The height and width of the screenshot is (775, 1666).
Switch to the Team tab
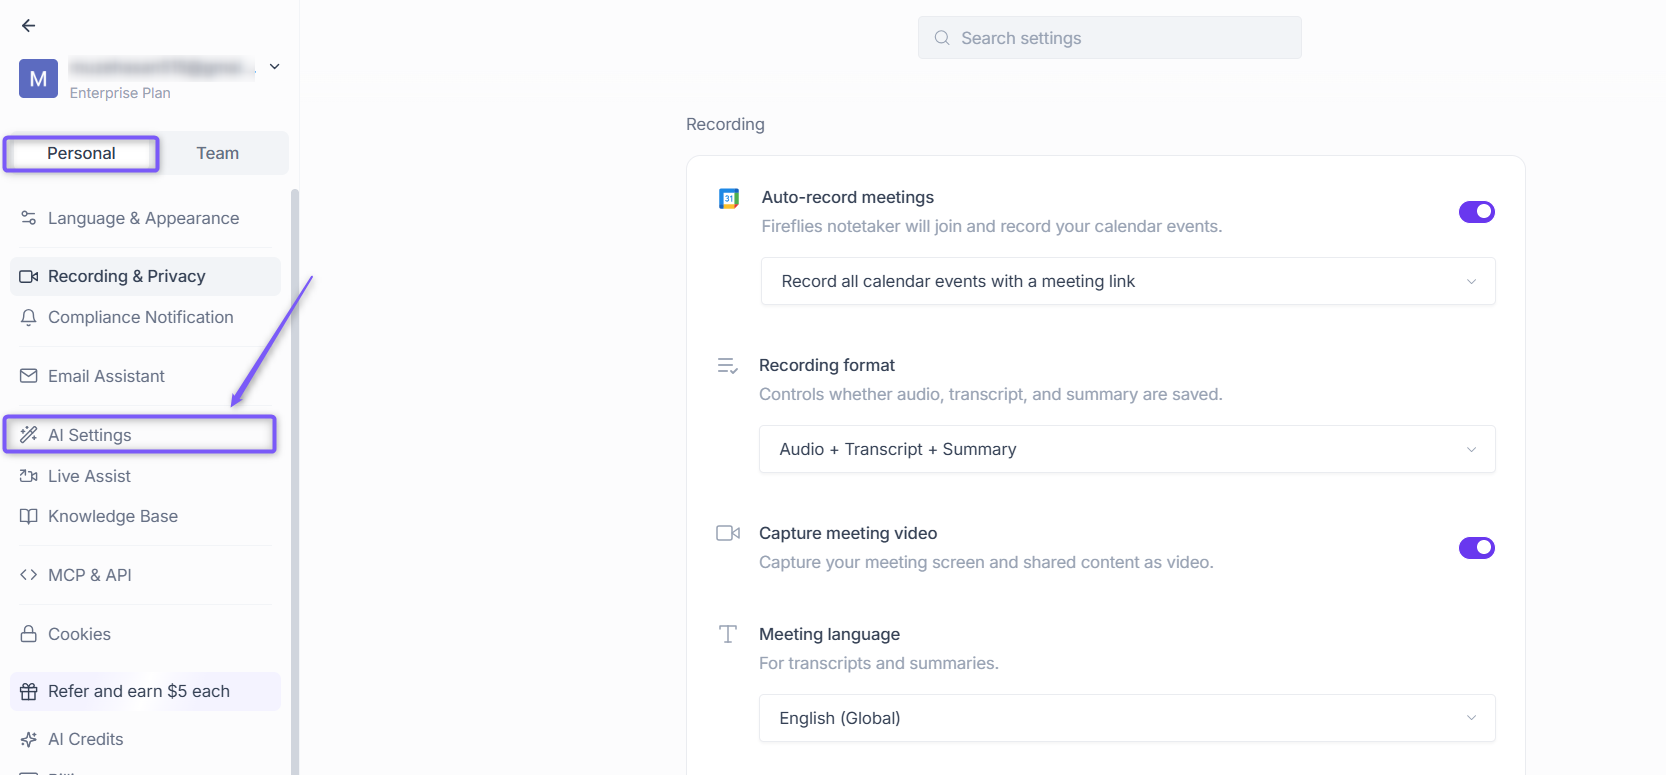click(218, 153)
